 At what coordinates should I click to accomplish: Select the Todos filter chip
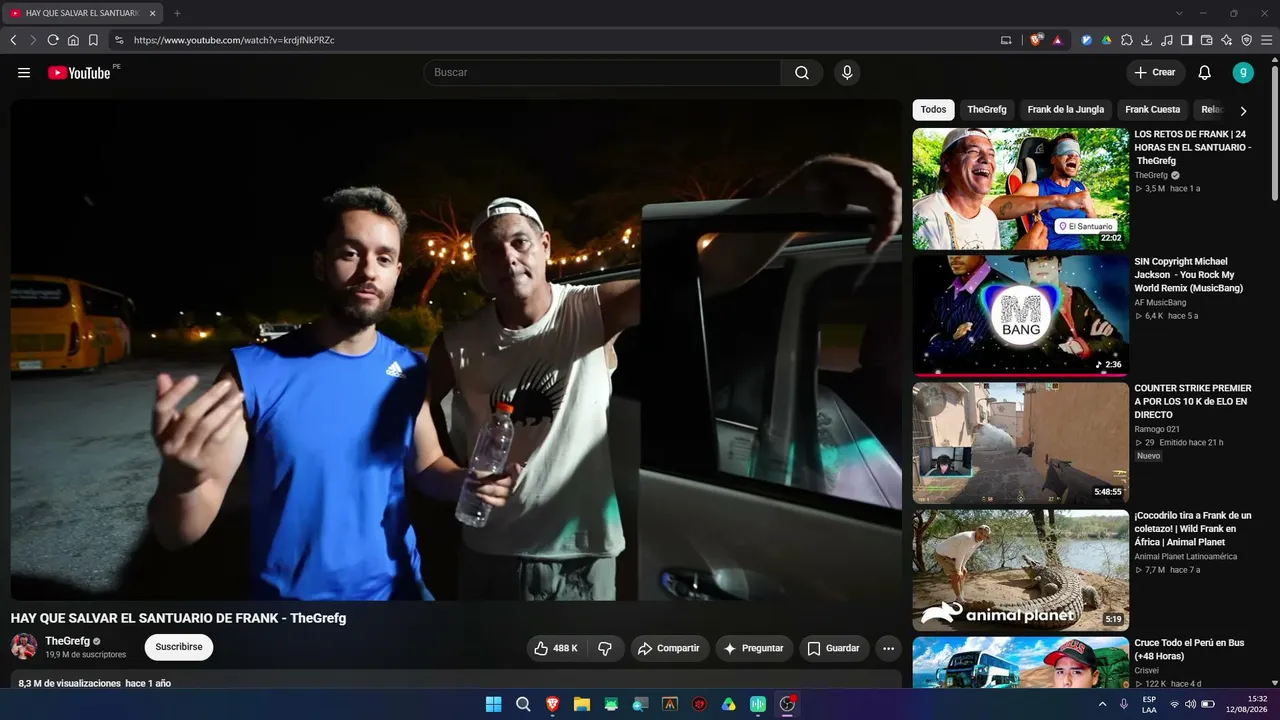coord(933,110)
